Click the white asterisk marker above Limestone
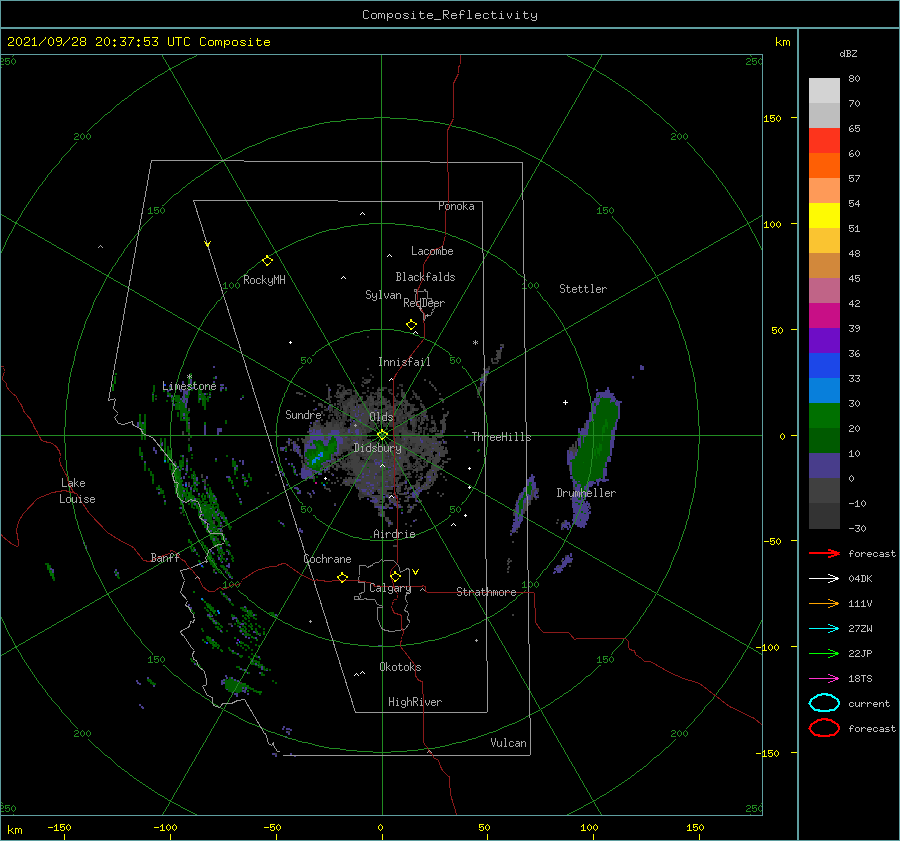This screenshot has width=900, height=841. coord(189,377)
